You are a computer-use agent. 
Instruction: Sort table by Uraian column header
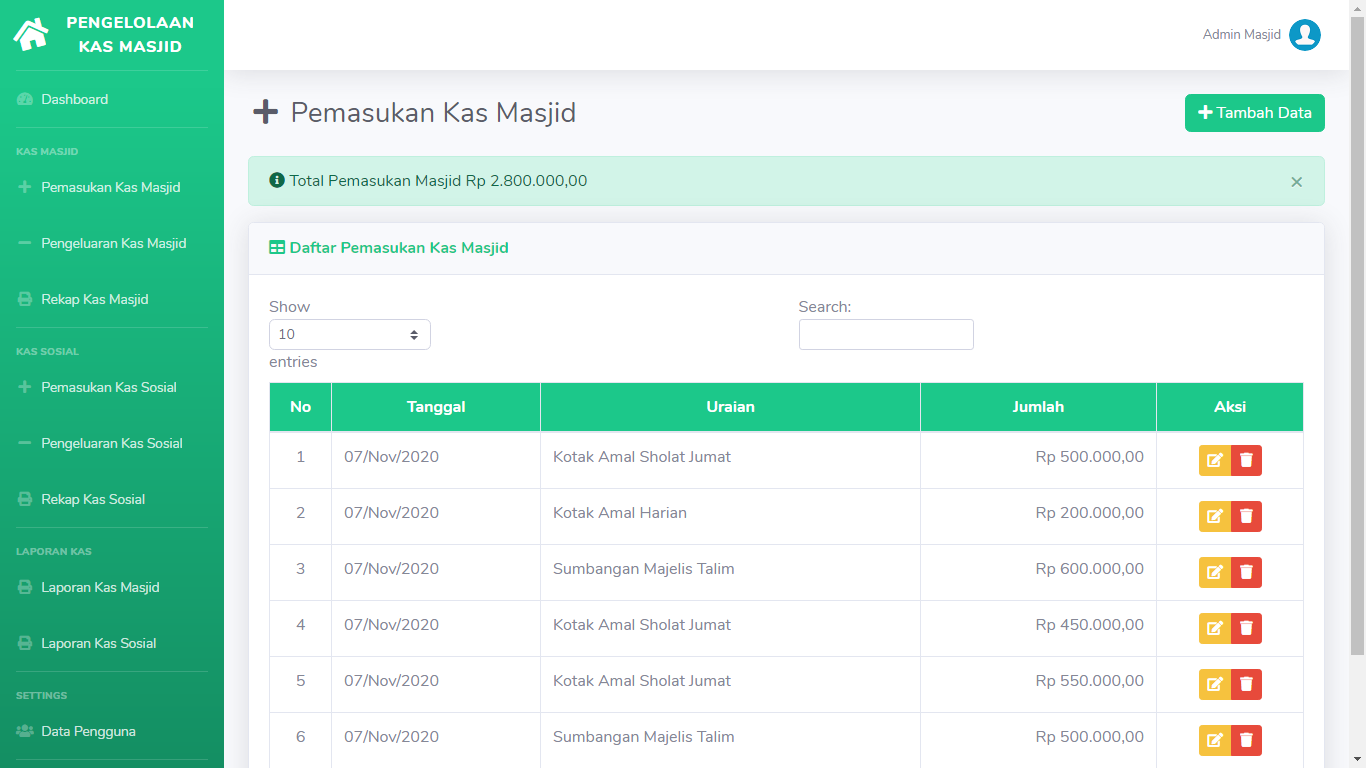(x=730, y=407)
